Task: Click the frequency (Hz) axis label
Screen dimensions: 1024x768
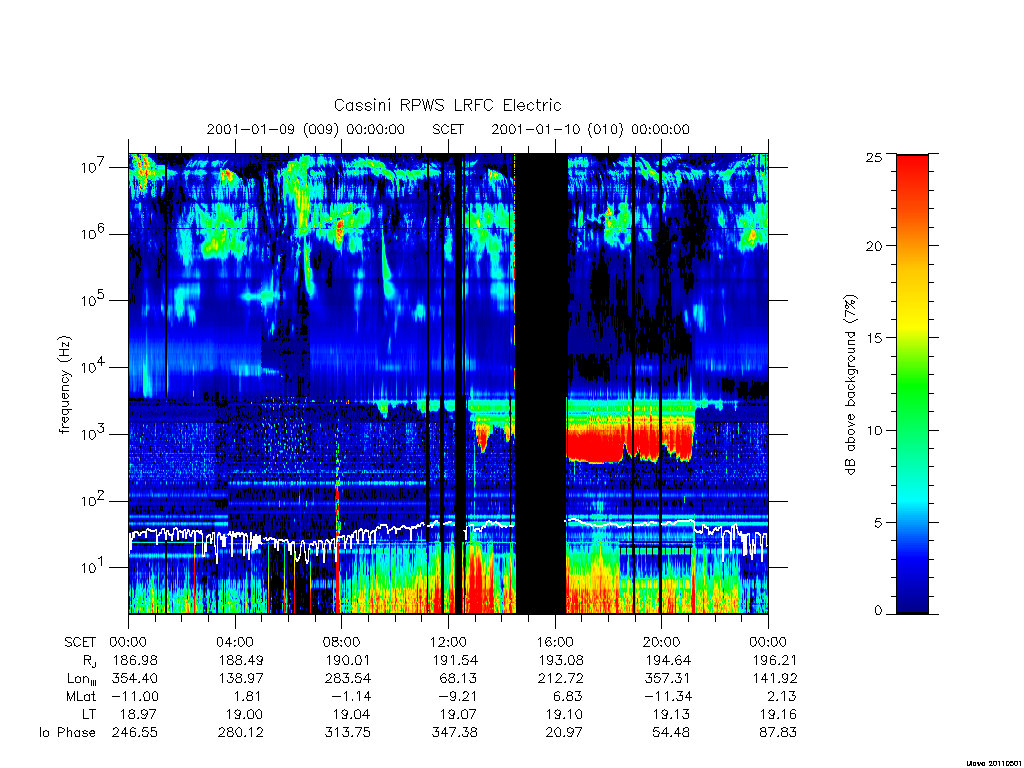Action: pos(64,385)
